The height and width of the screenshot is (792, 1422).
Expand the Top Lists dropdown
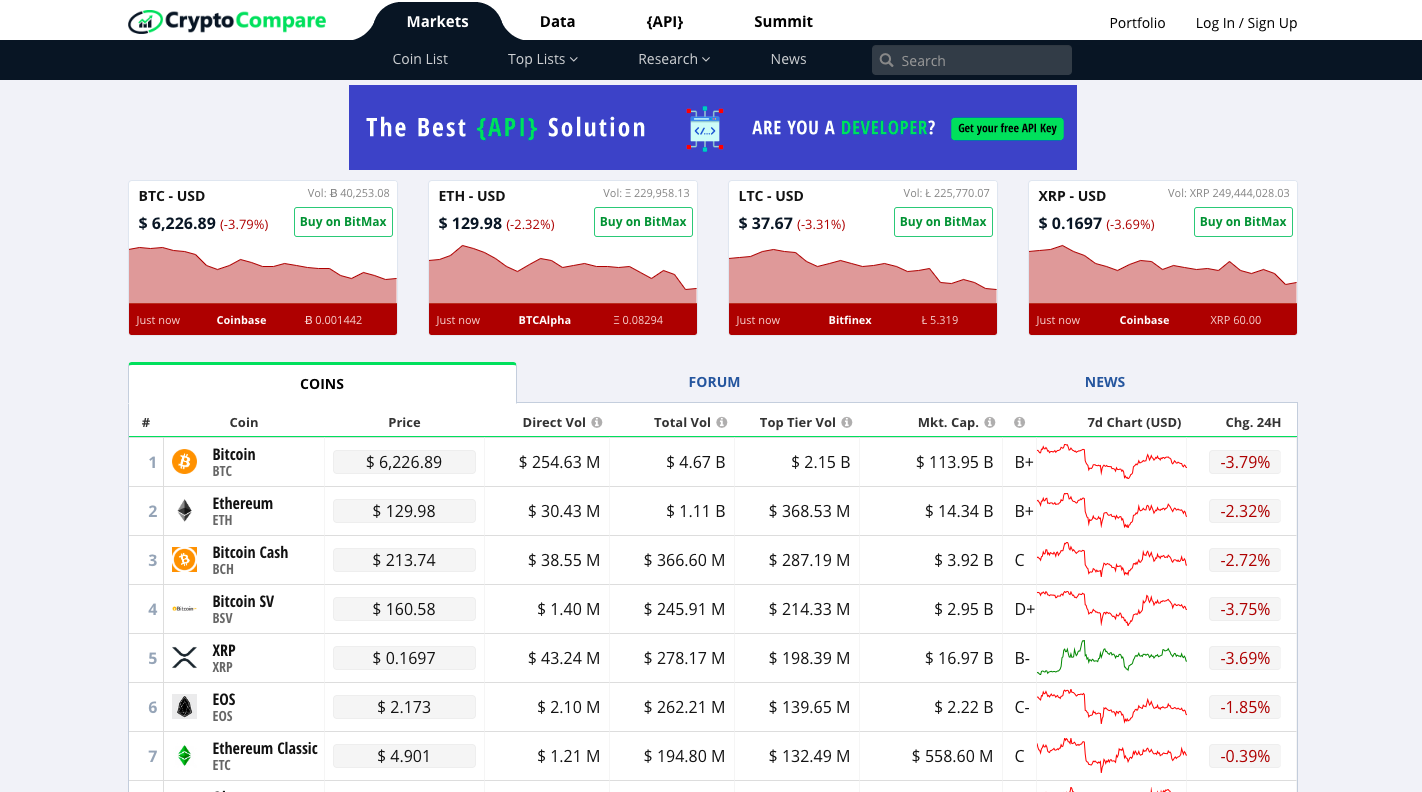point(543,59)
